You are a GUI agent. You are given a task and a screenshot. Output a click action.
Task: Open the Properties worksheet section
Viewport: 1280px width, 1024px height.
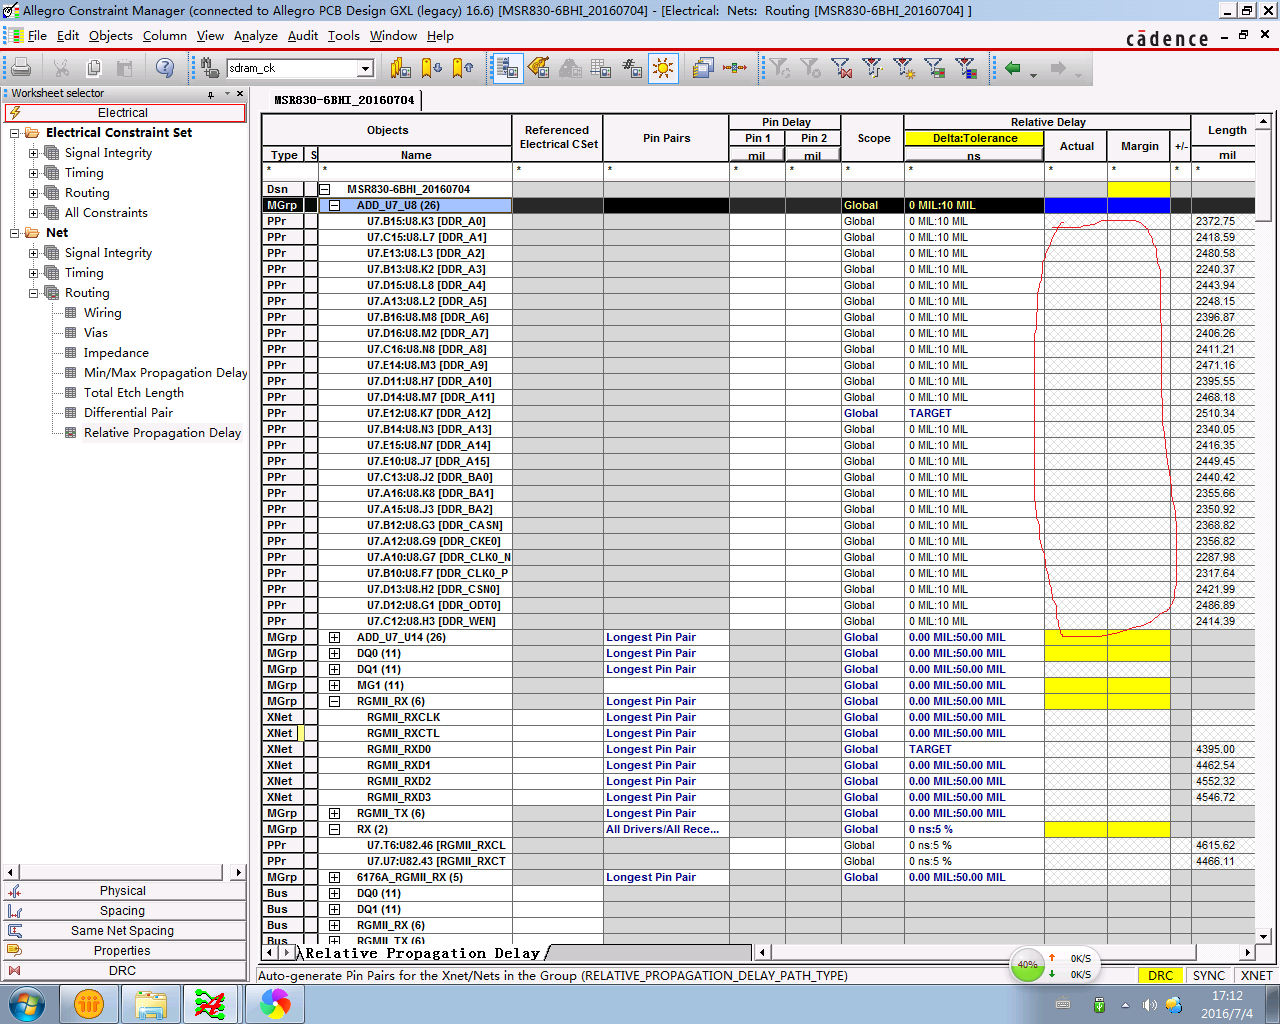122,951
